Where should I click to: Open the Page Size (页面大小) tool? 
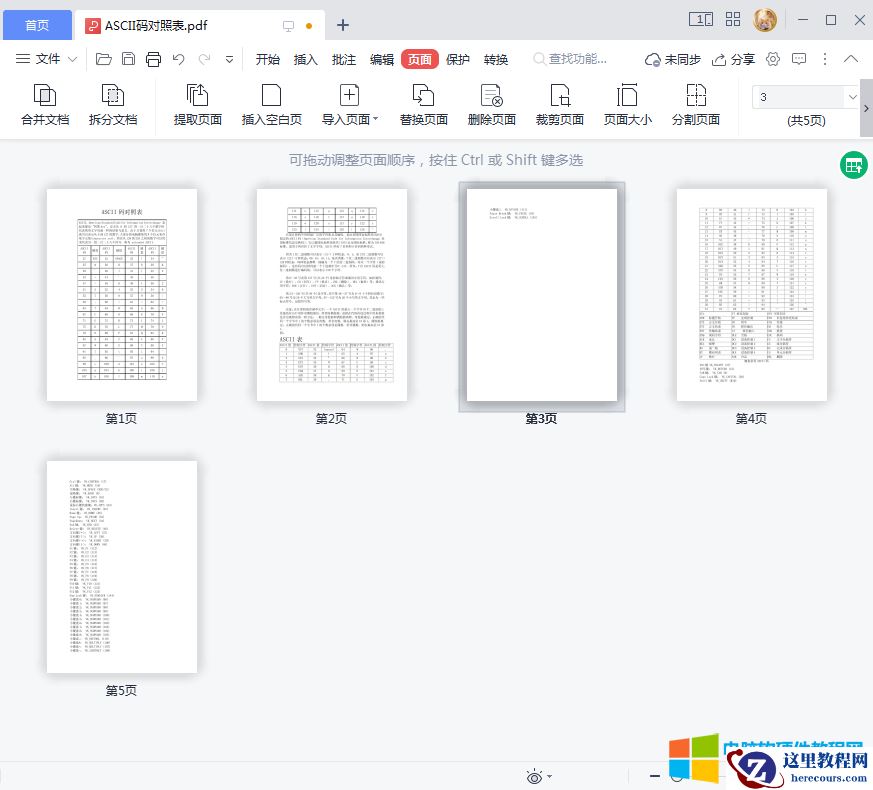pos(627,104)
